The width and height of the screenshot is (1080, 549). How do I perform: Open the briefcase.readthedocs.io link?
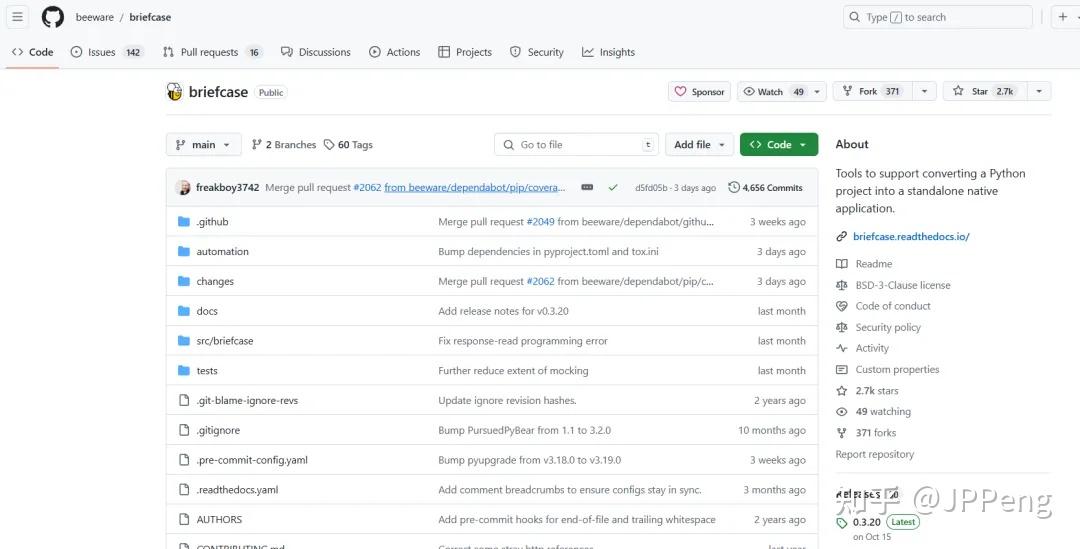tap(911, 237)
